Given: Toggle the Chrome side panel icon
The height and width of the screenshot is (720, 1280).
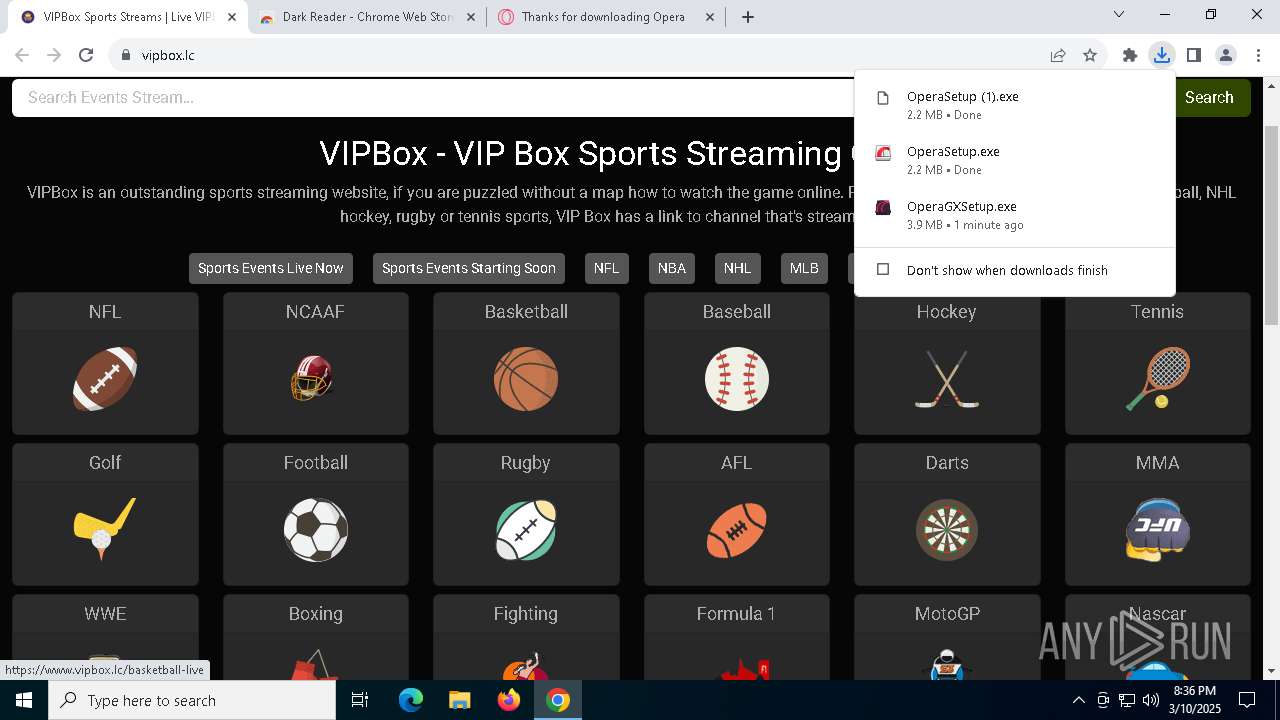Looking at the screenshot, I should point(1194,55).
